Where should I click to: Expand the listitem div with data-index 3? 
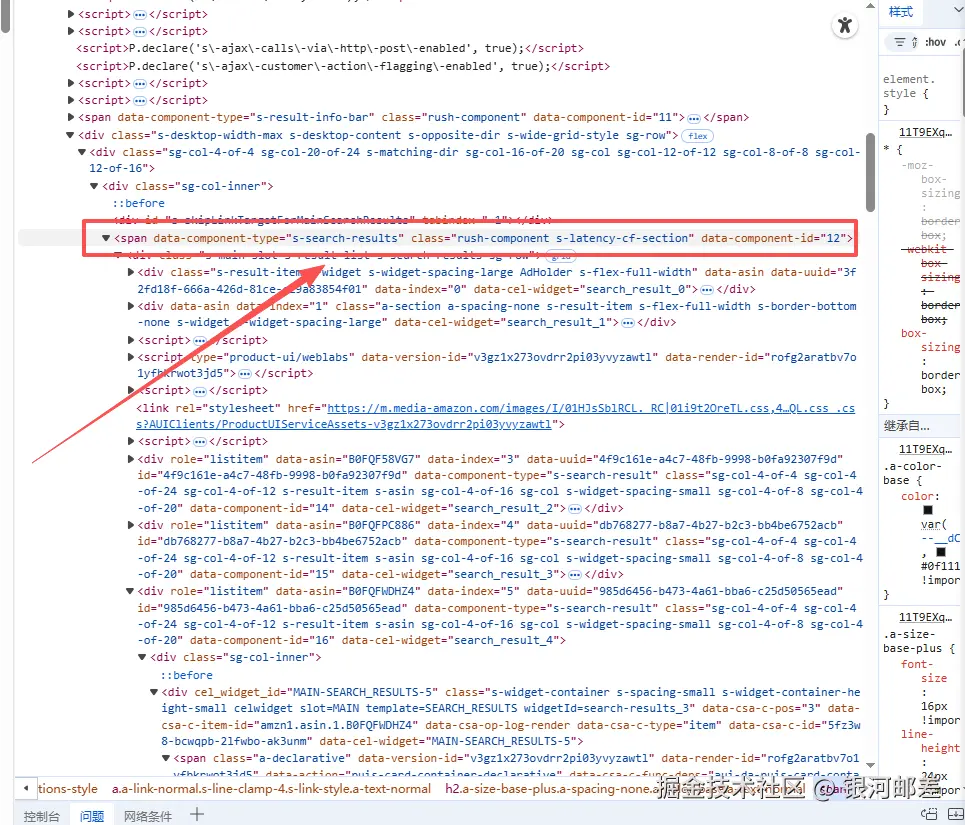[130, 459]
